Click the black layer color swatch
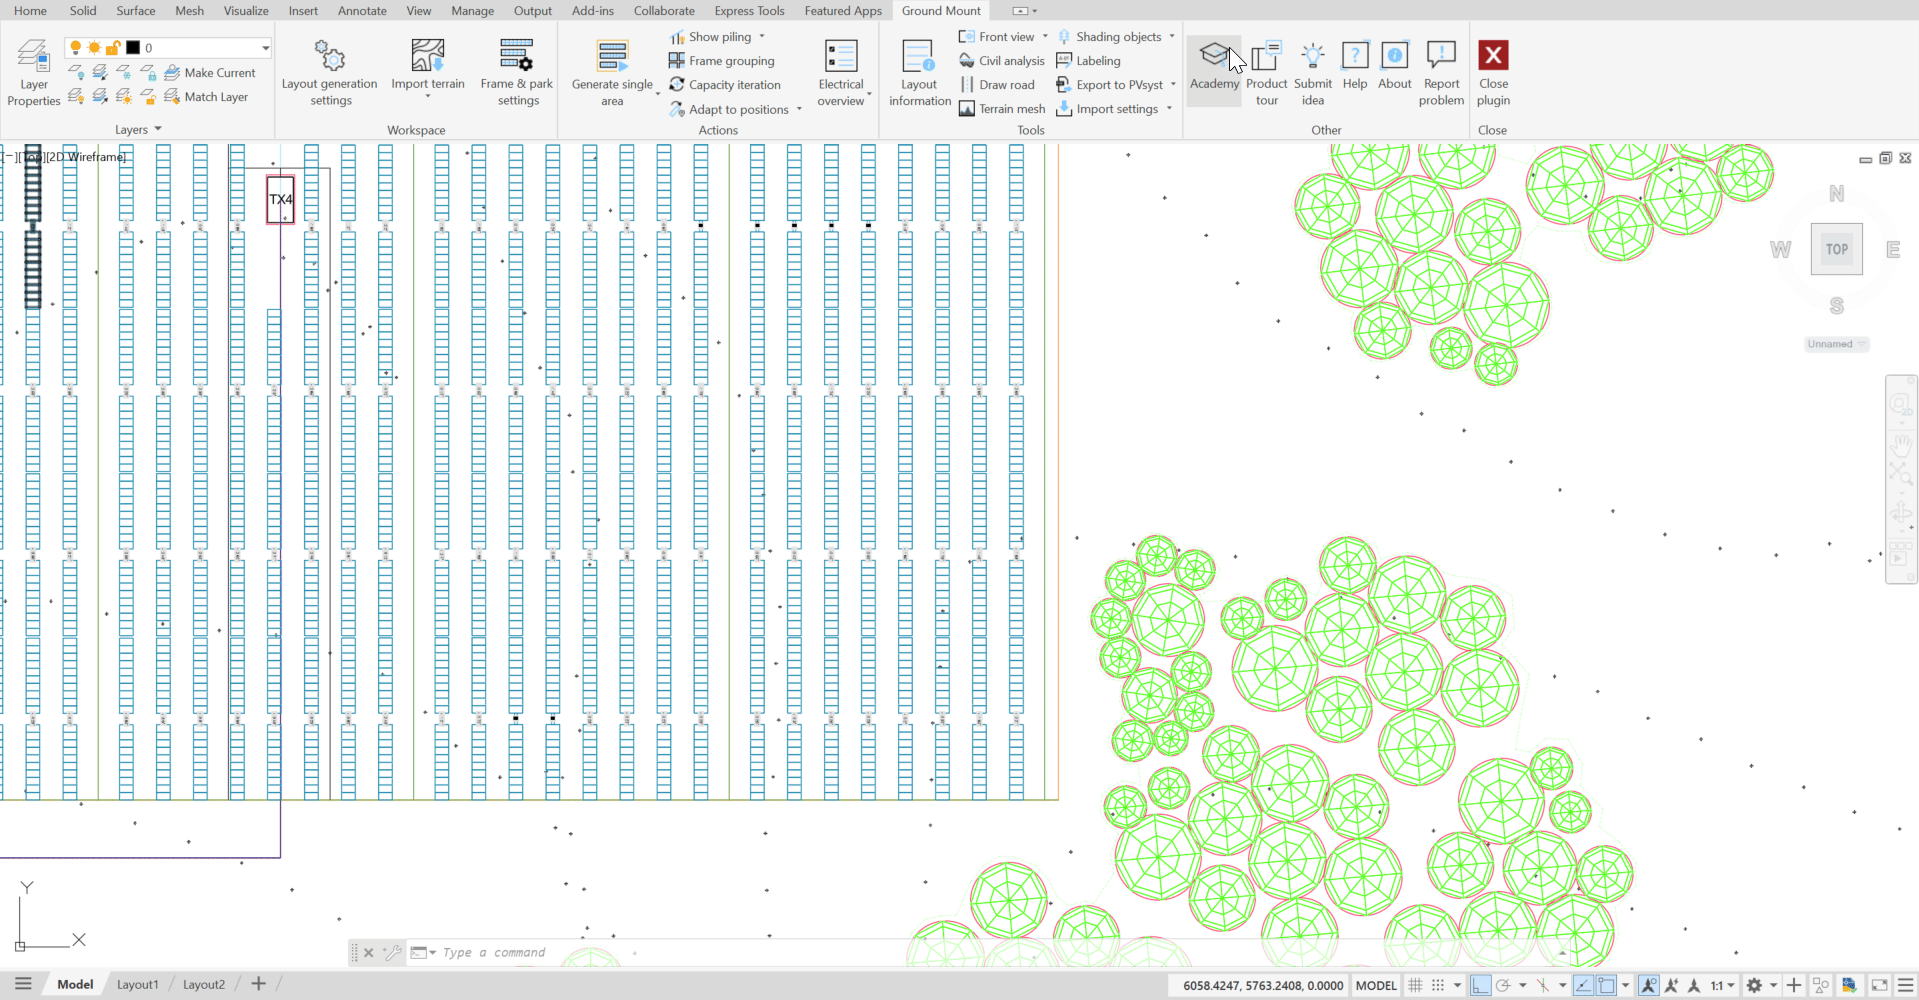 [133, 48]
